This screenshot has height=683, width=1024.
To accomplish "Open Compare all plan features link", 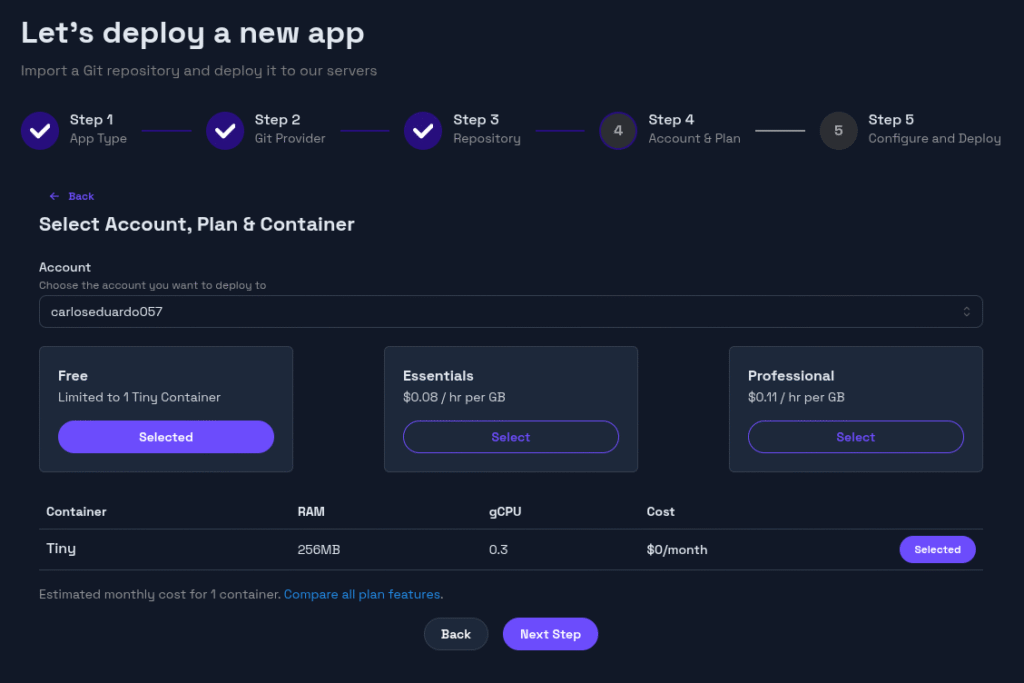I will [x=362, y=594].
